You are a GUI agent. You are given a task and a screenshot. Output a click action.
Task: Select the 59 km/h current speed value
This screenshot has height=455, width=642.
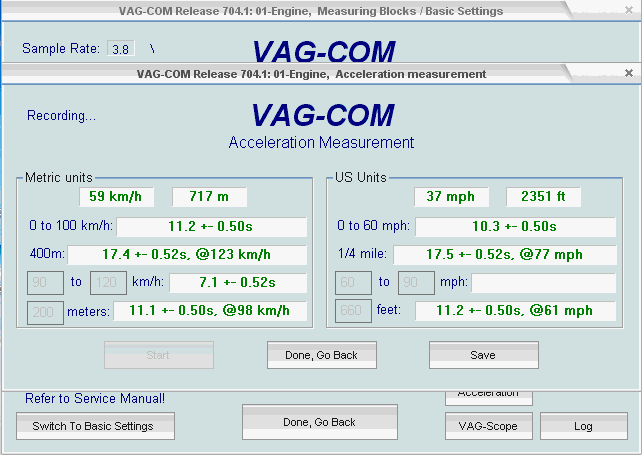pyautogui.click(x=116, y=197)
